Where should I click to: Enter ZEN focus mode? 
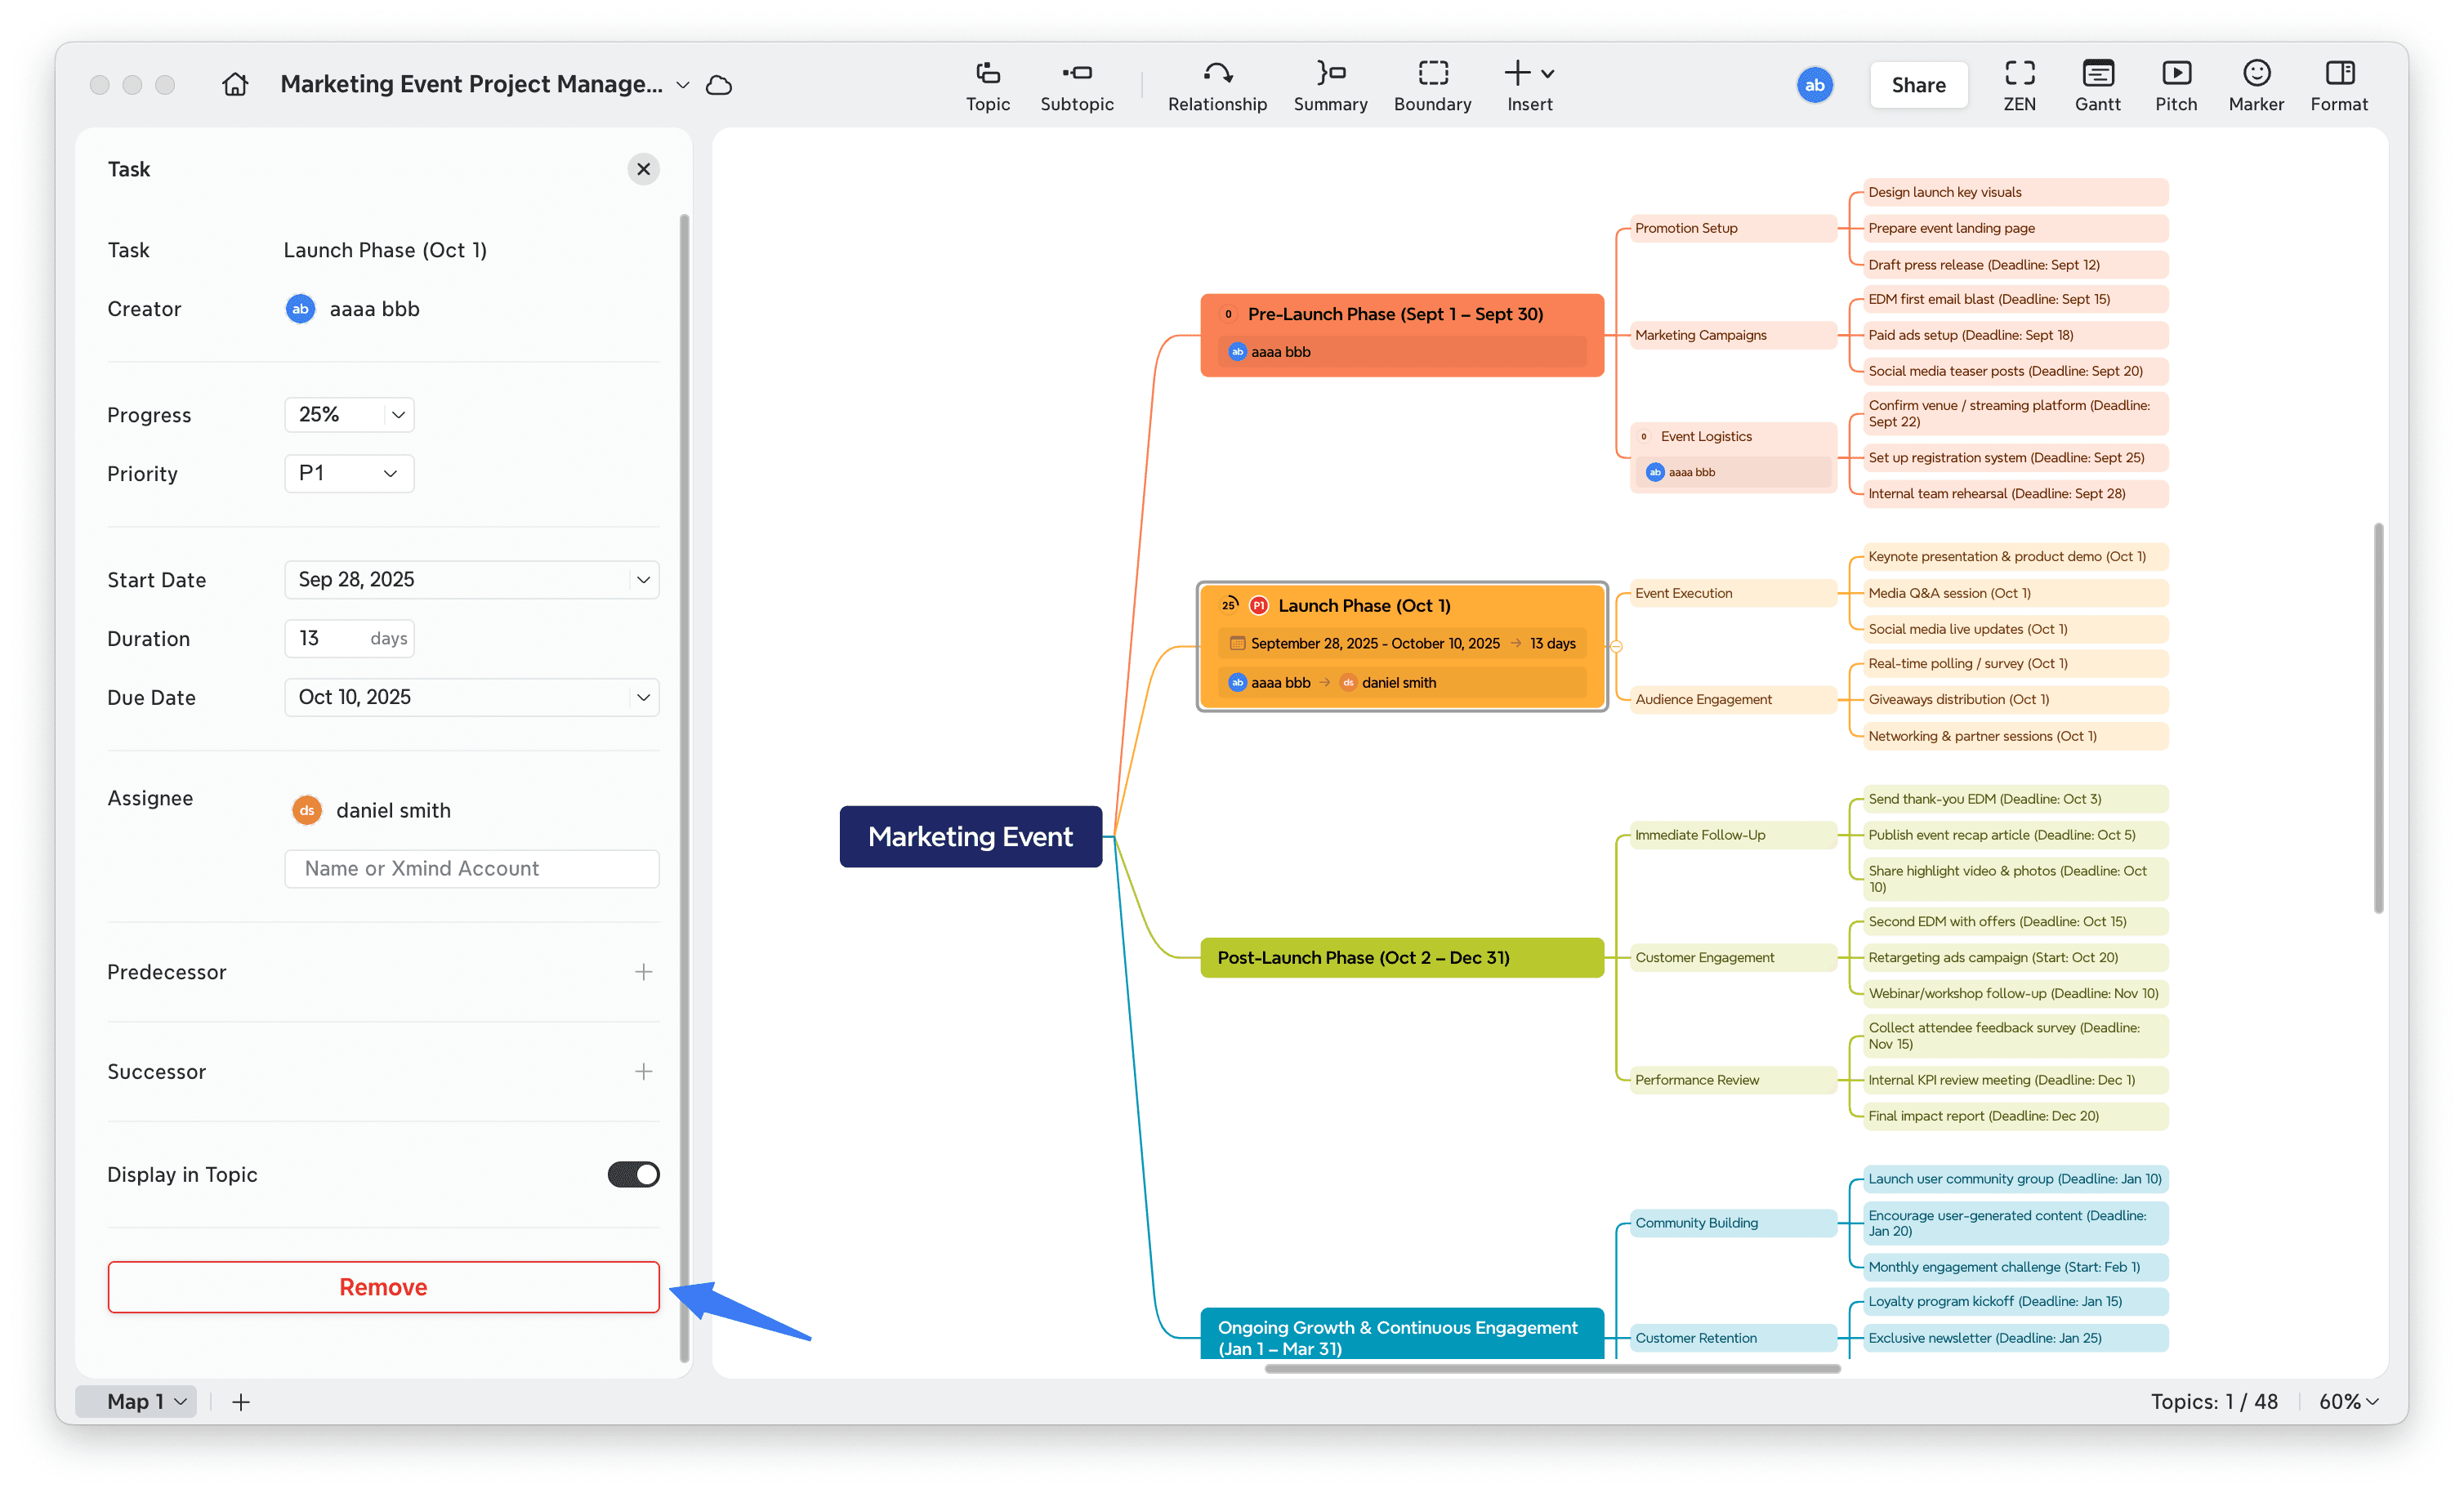(x=2020, y=85)
